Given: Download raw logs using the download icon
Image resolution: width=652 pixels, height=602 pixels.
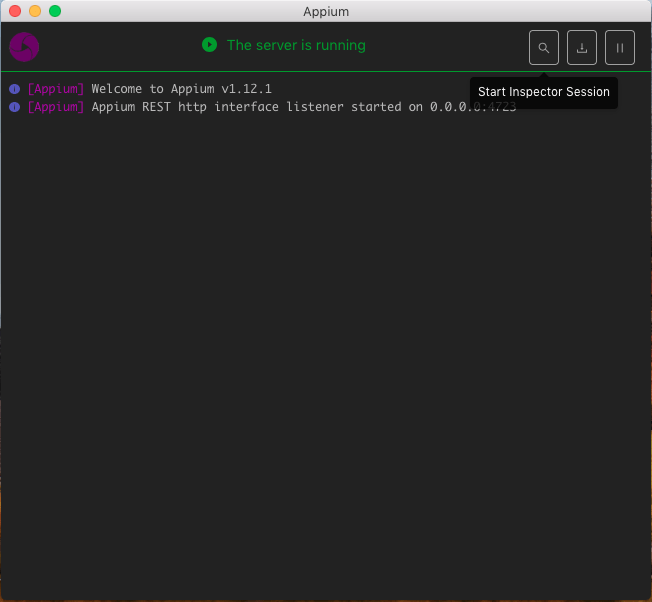Looking at the screenshot, I should point(582,47).
